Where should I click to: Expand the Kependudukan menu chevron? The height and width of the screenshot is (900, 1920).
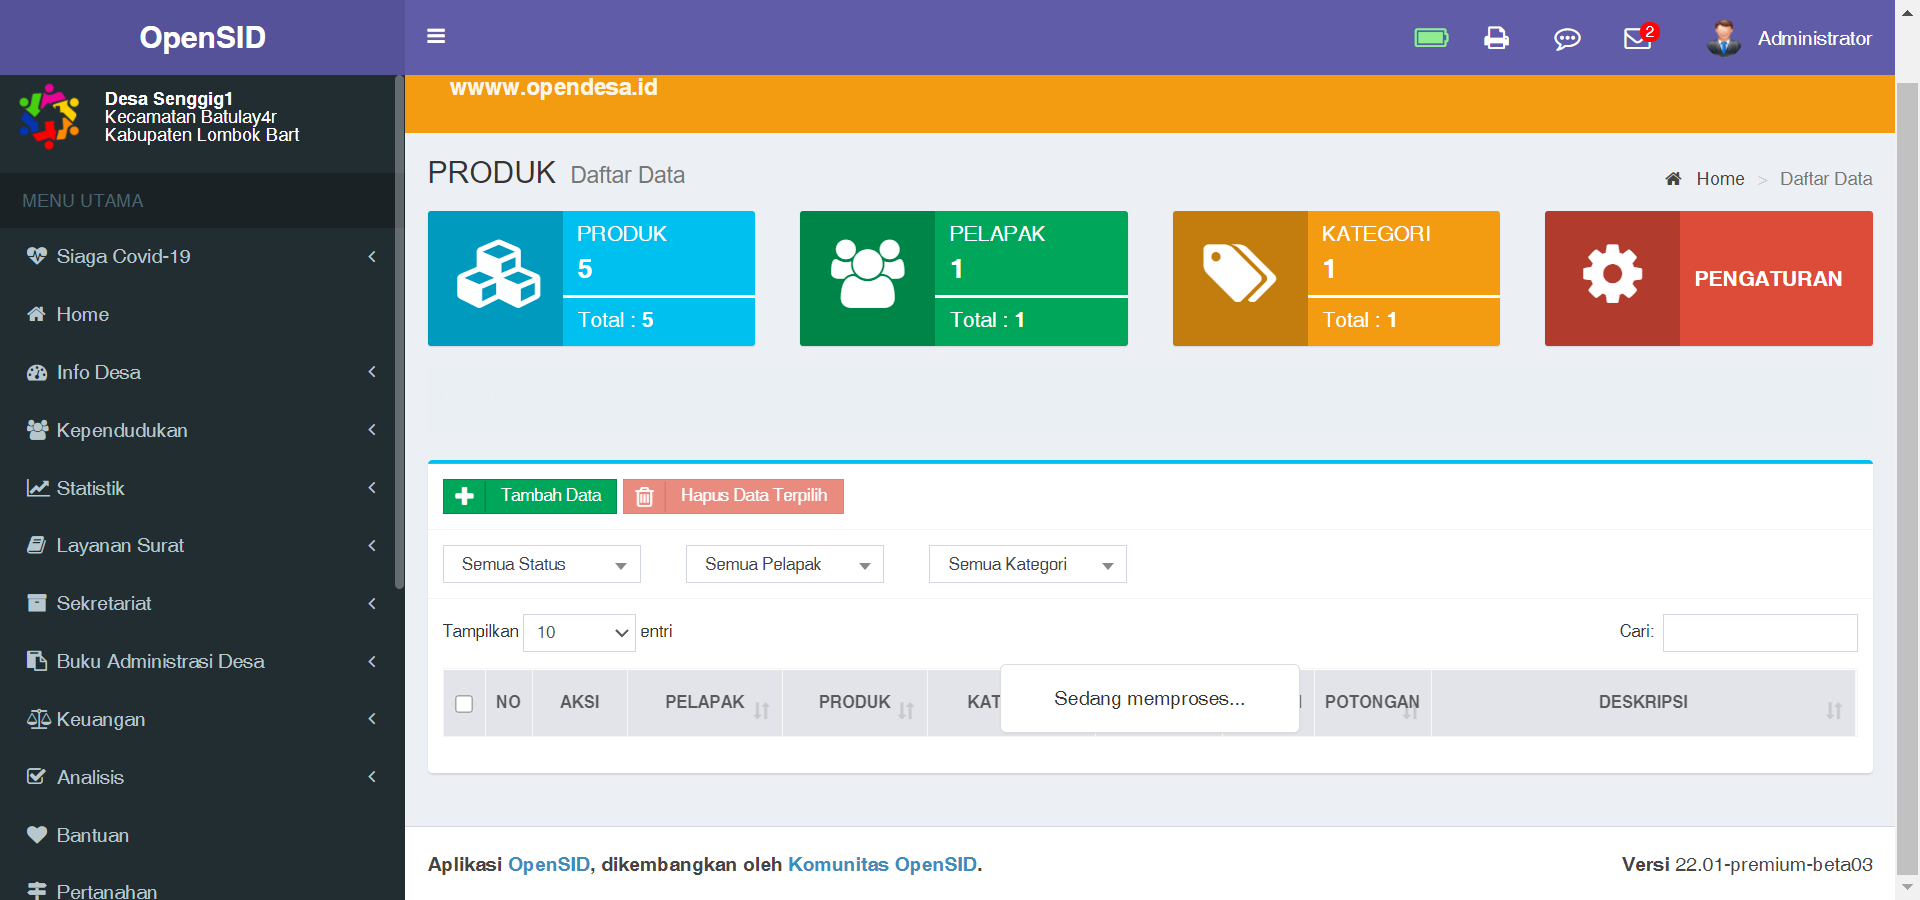pyautogui.click(x=372, y=430)
